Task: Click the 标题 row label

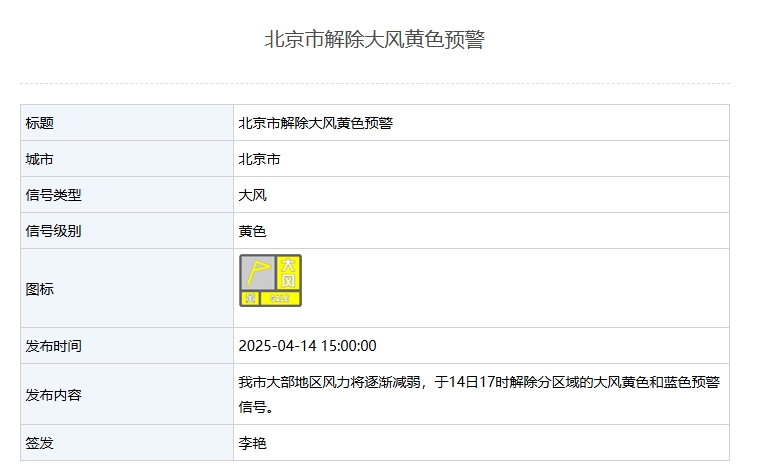Action: point(40,123)
